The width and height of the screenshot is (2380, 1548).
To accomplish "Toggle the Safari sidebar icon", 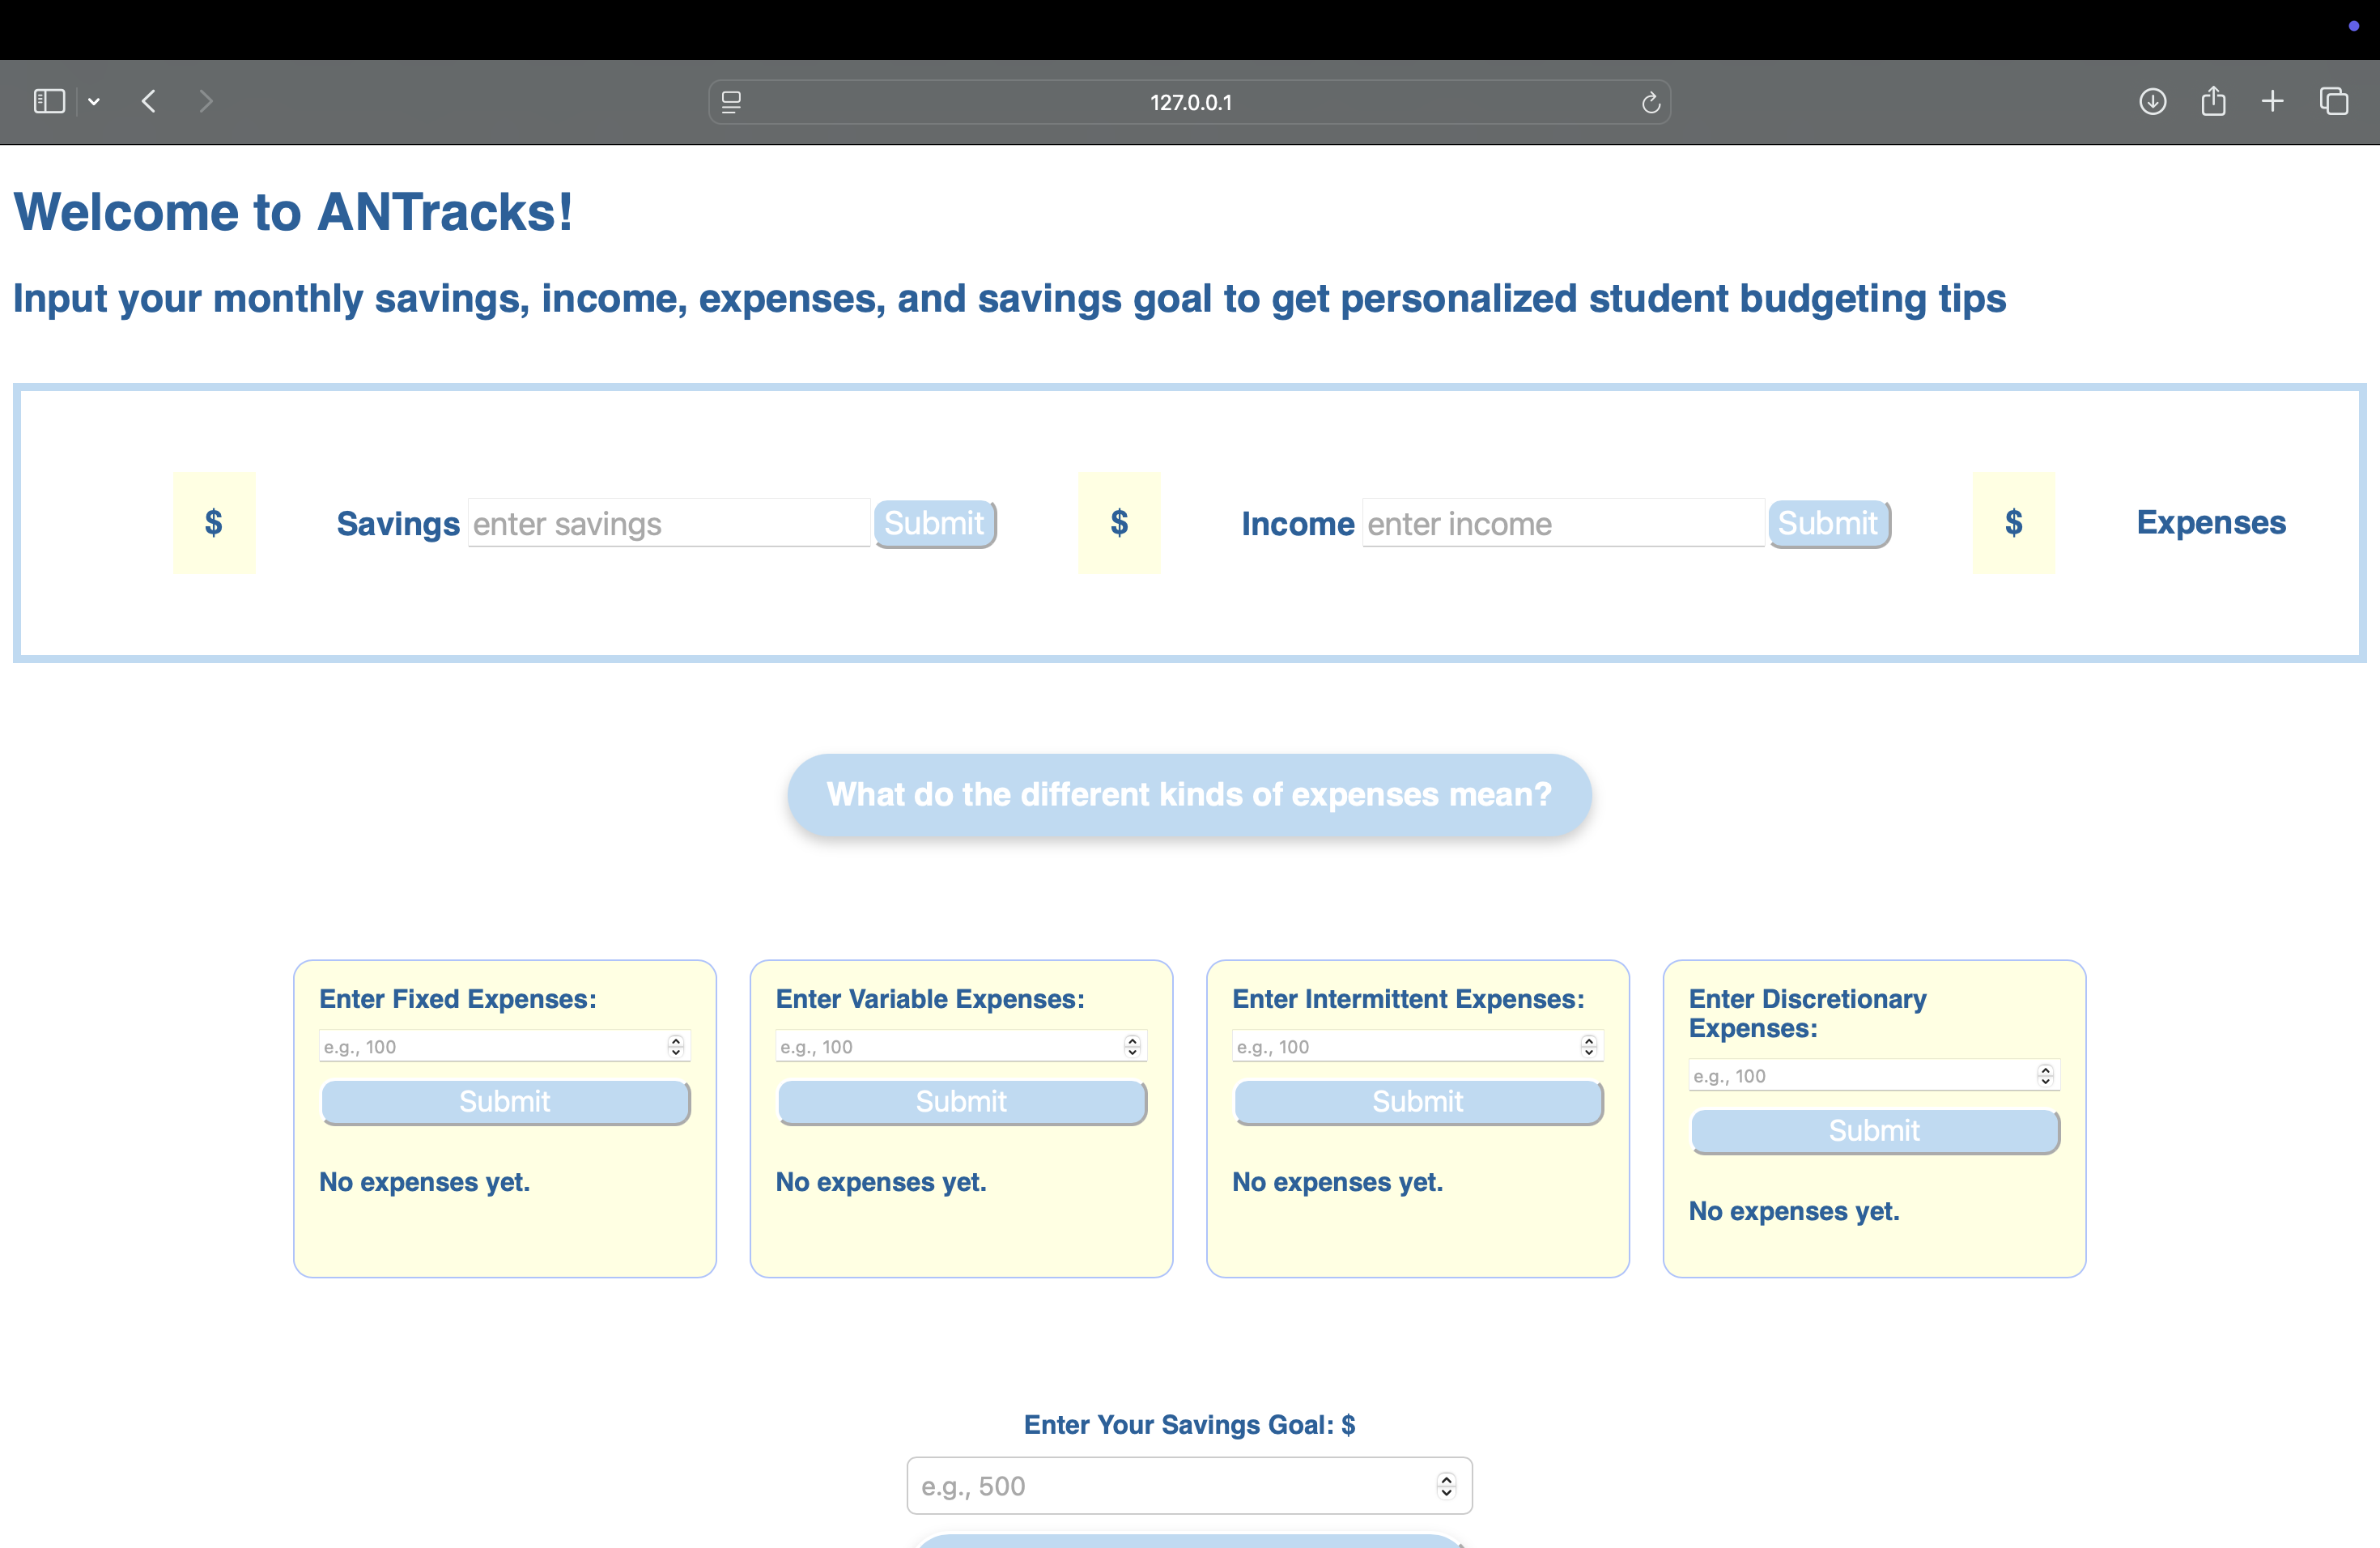I will [49, 101].
